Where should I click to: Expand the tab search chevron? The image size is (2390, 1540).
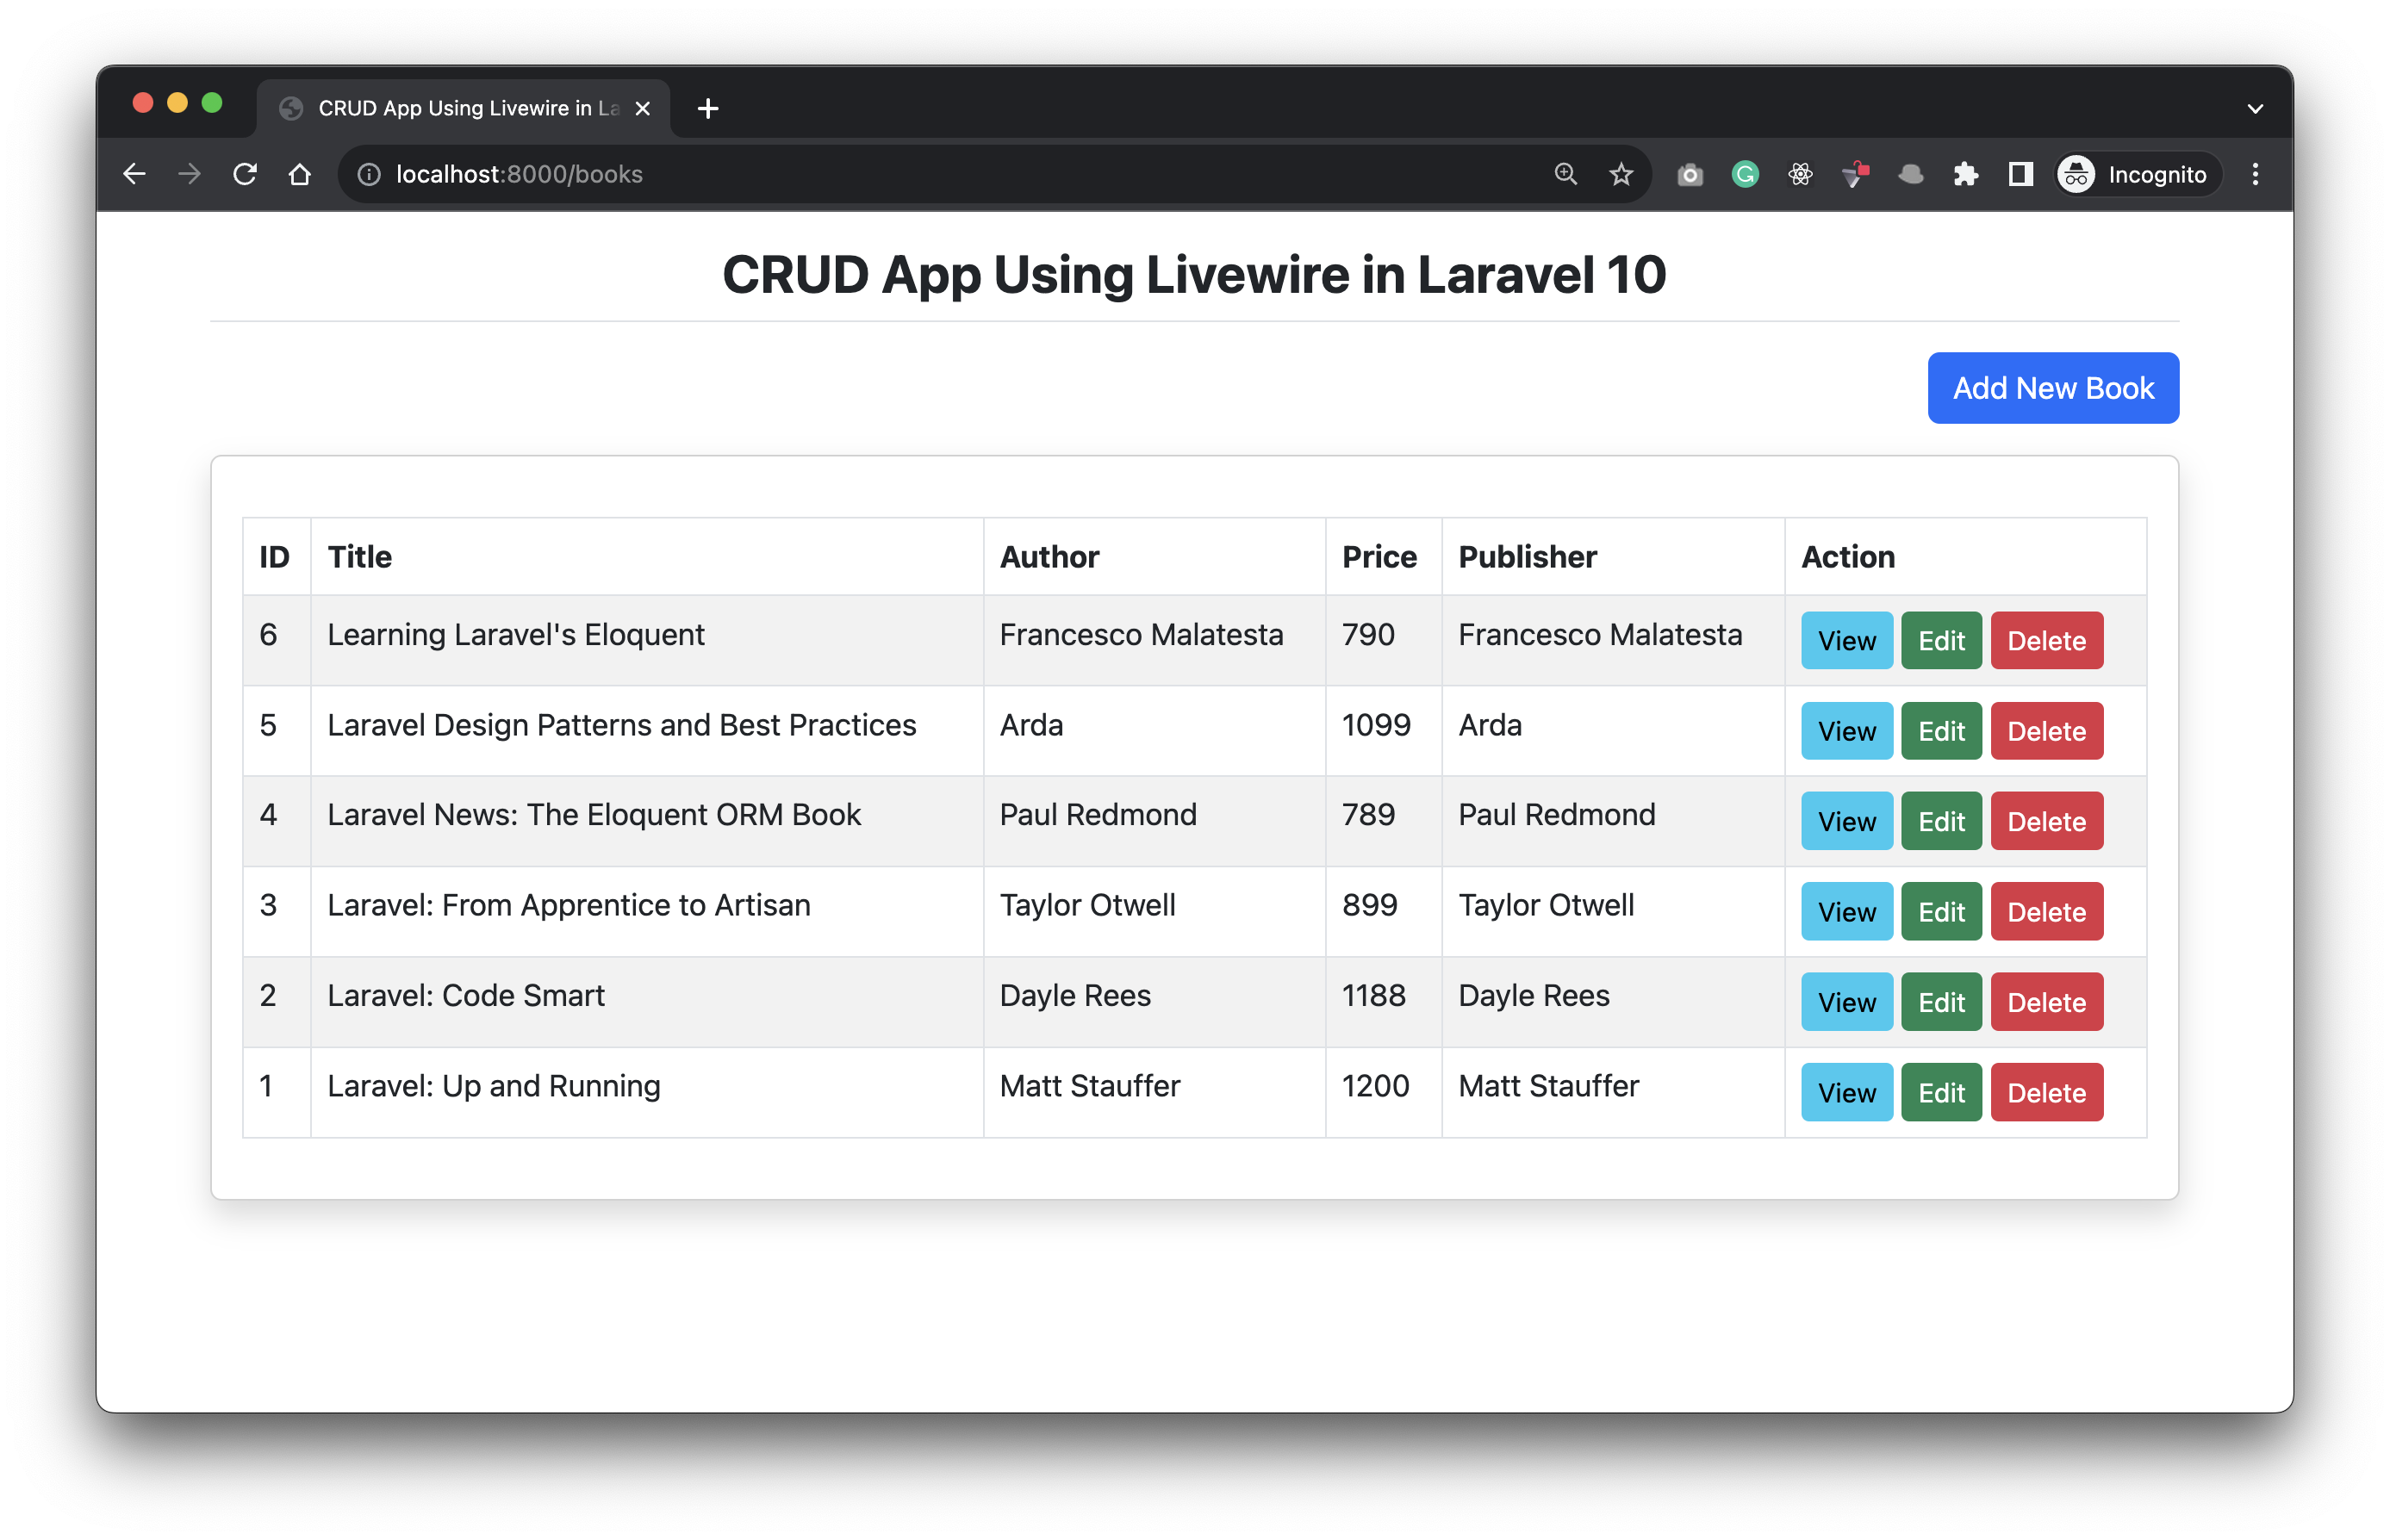[2255, 108]
